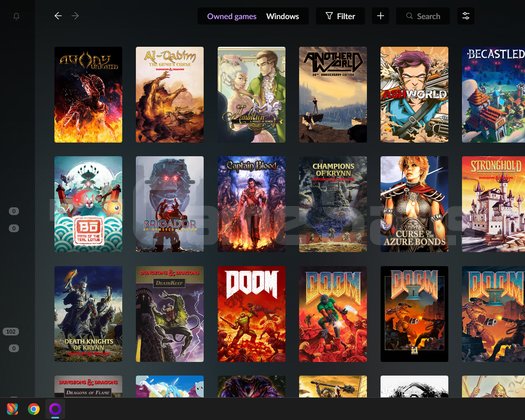Open Death Knights of Krynn cover

(x=88, y=314)
